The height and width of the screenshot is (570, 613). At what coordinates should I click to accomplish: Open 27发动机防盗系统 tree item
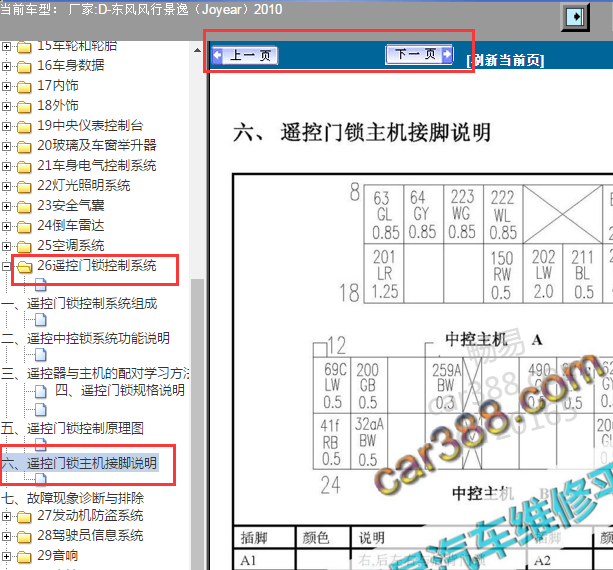pyautogui.click(x=90, y=516)
